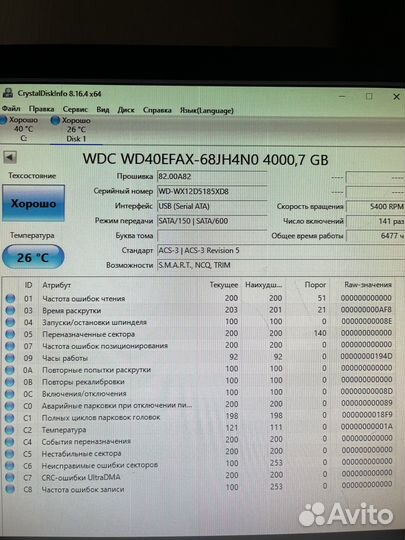Click status icon for attribute 0B

point(10,382)
